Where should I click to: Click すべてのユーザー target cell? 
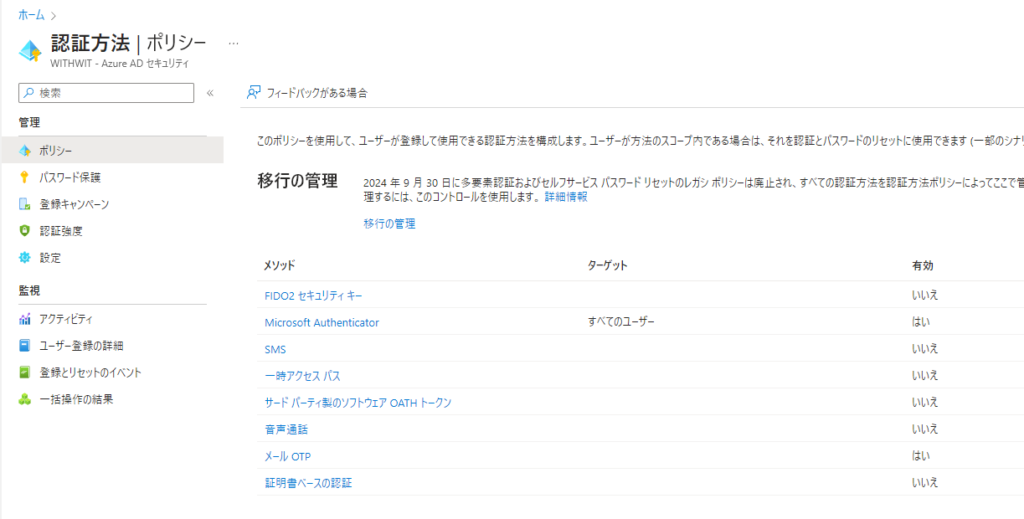(x=621, y=322)
